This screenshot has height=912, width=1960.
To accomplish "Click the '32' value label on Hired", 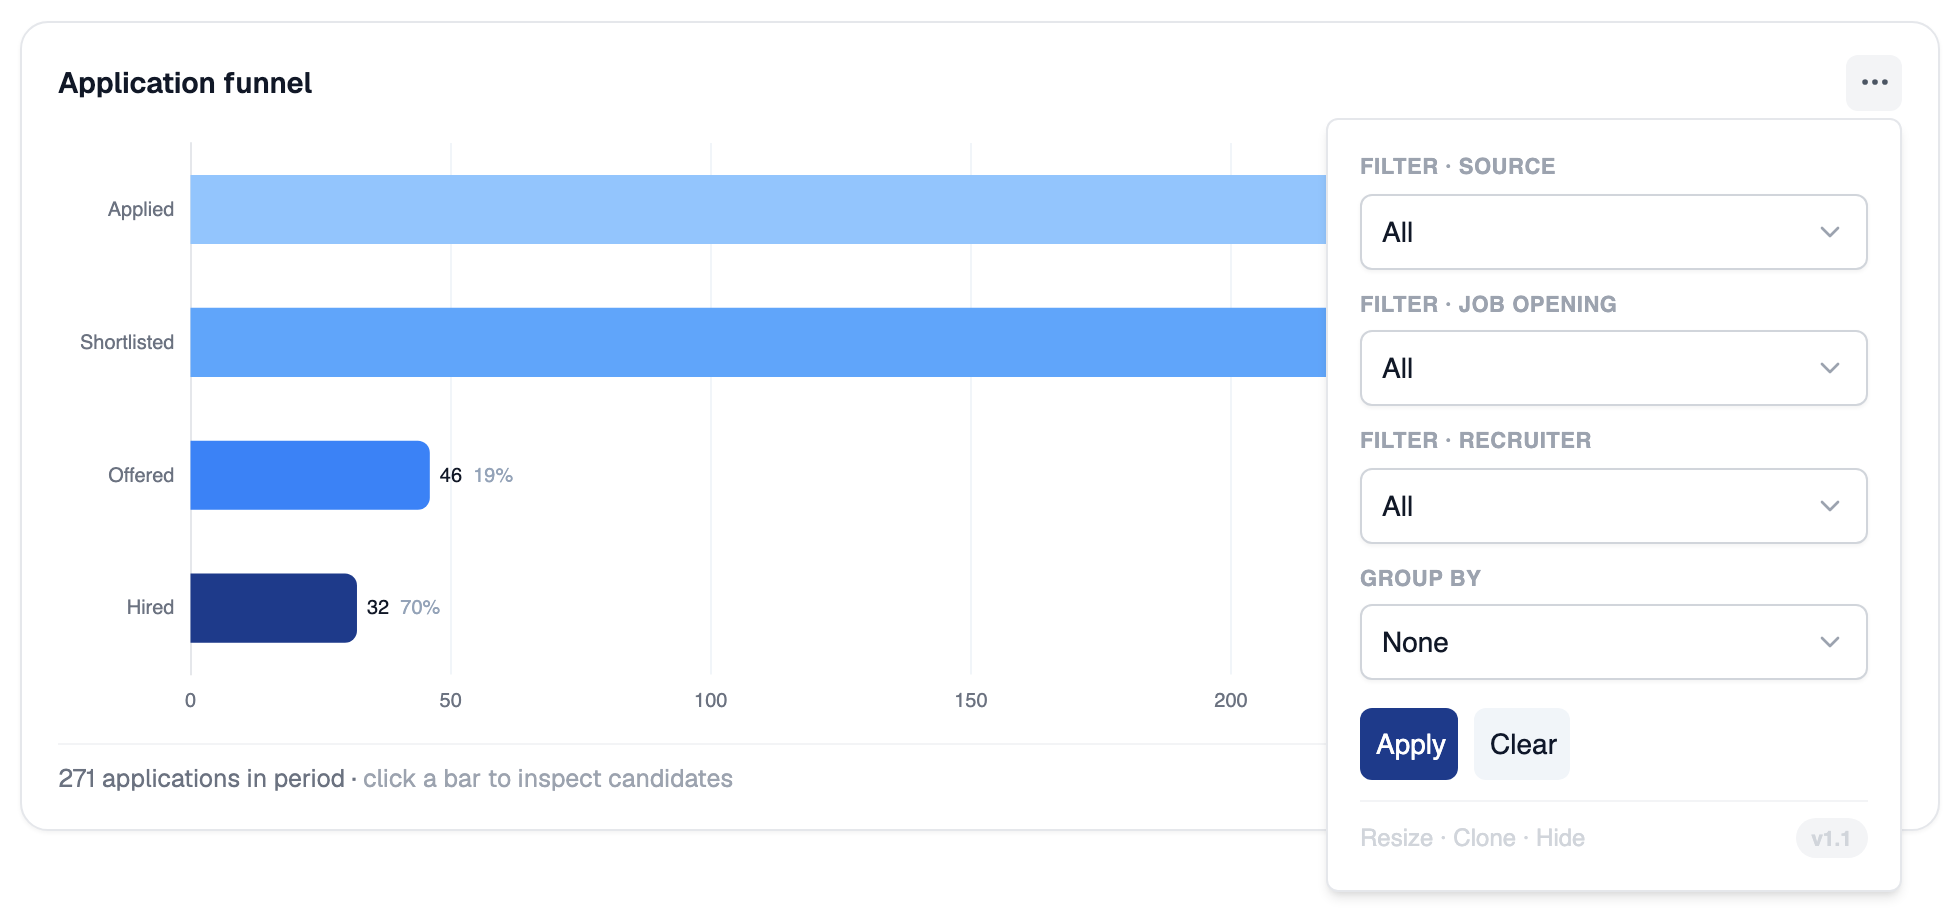I will (x=378, y=607).
